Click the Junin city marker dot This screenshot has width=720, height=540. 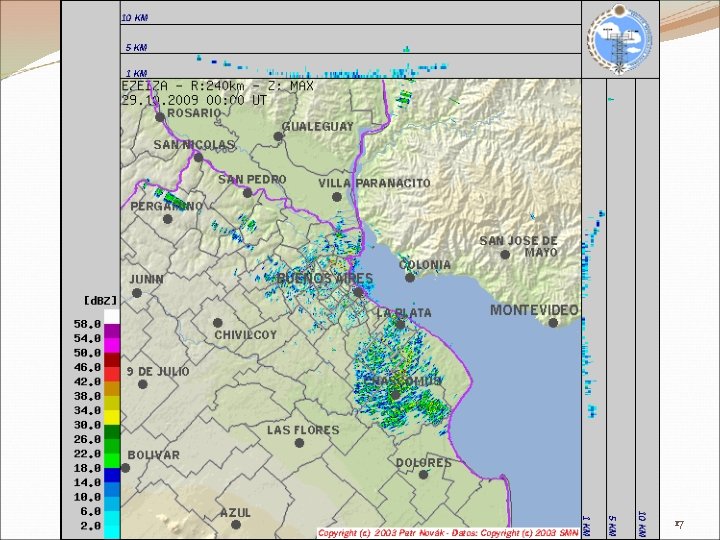click(x=136, y=293)
